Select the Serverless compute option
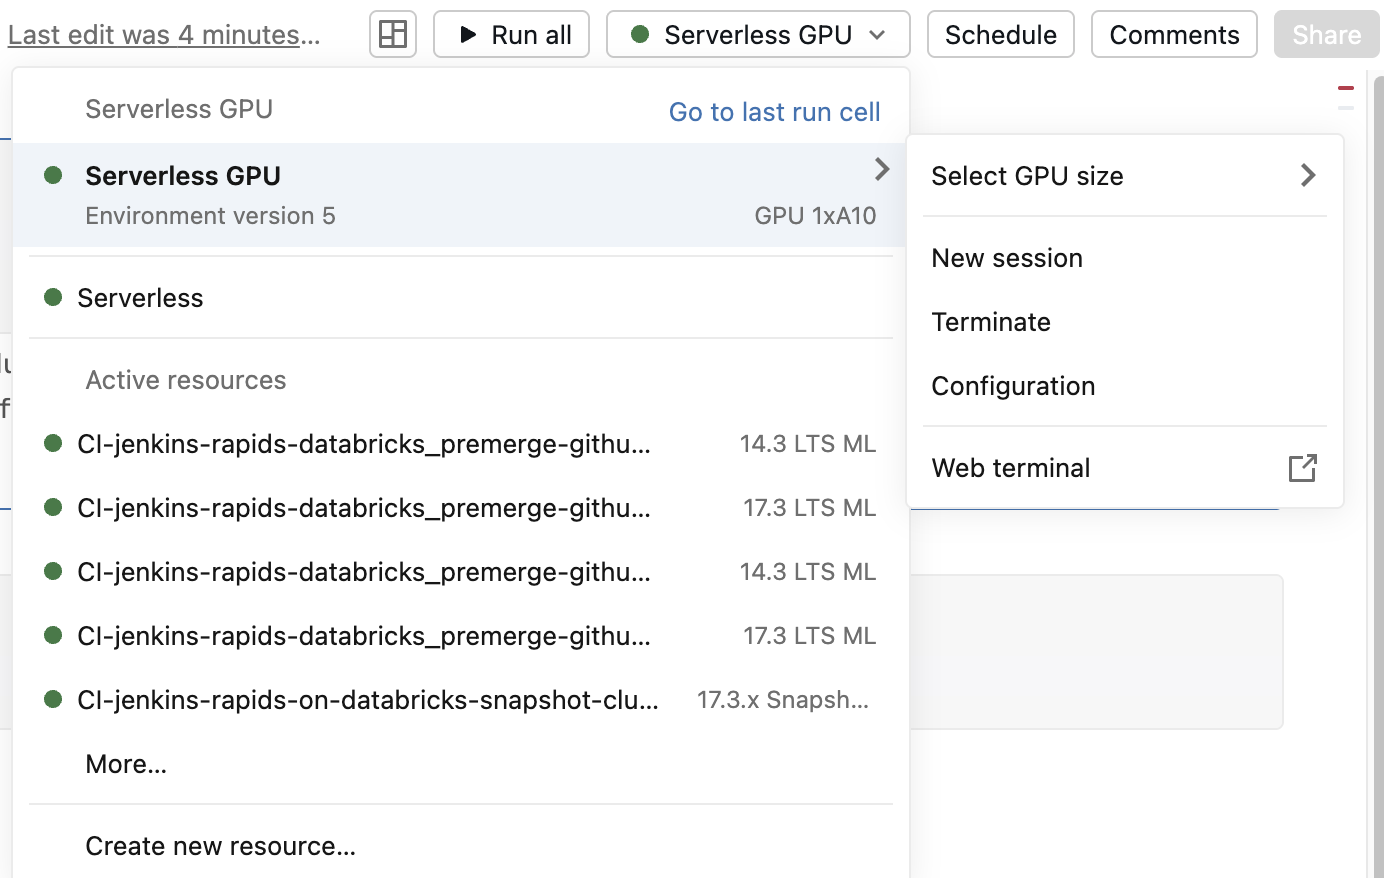 (461, 298)
